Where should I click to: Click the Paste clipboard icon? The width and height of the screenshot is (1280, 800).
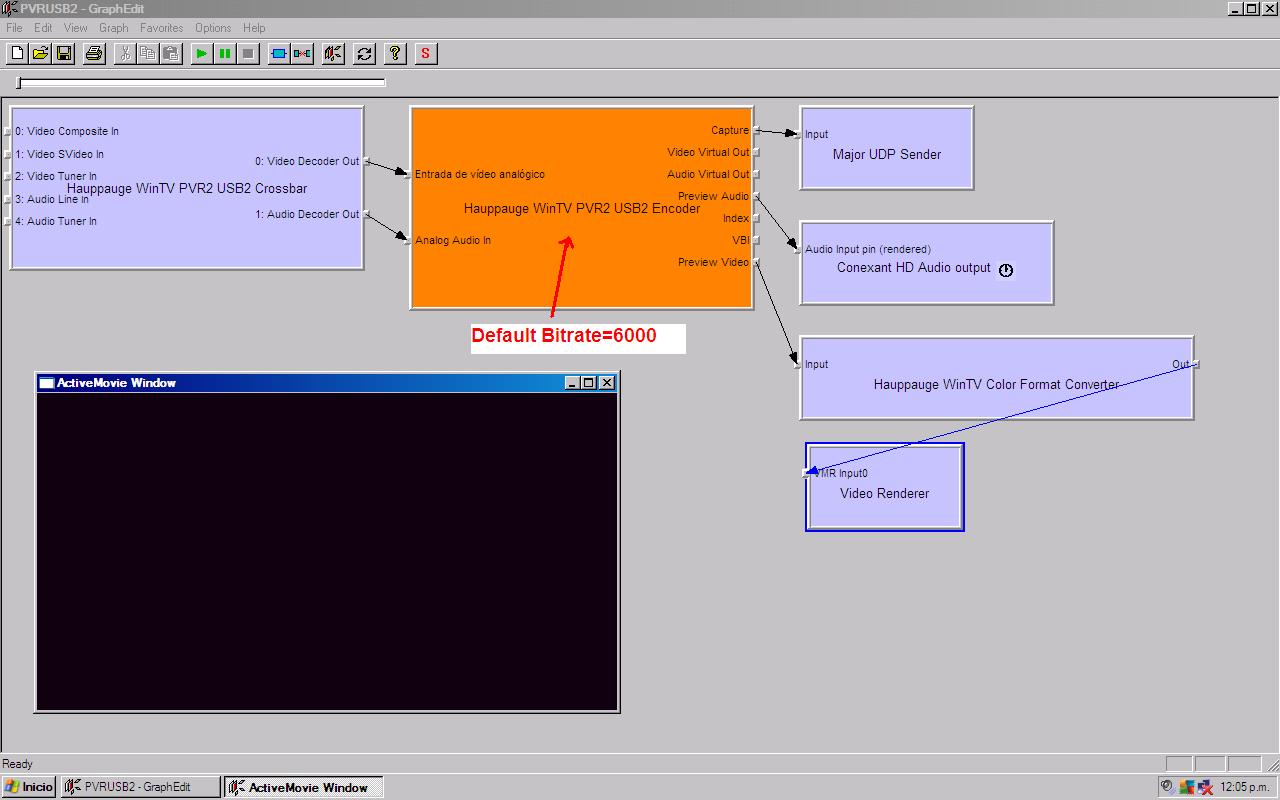tap(171, 53)
